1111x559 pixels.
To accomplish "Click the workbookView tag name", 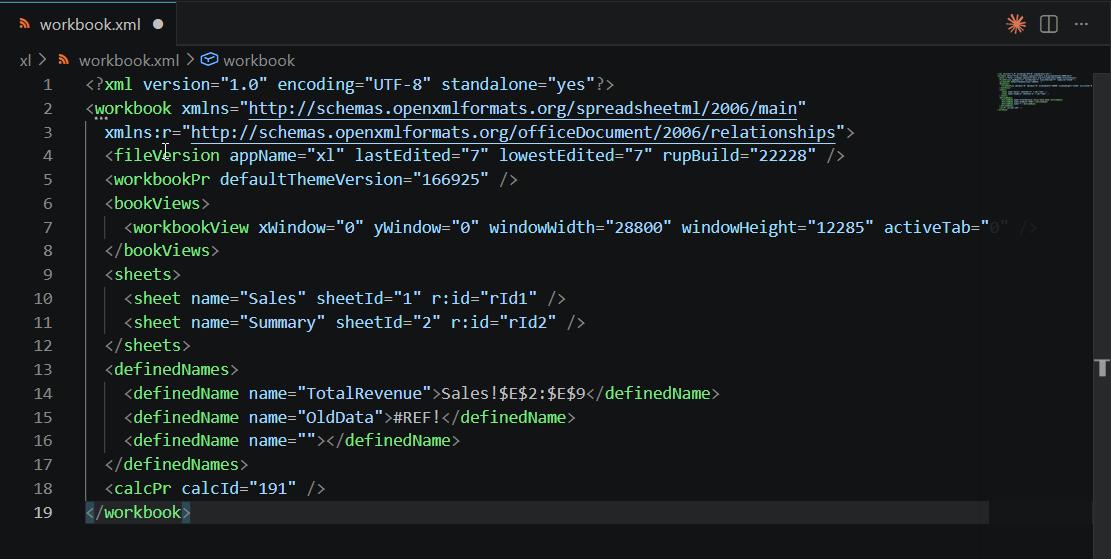I will (x=191, y=227).
